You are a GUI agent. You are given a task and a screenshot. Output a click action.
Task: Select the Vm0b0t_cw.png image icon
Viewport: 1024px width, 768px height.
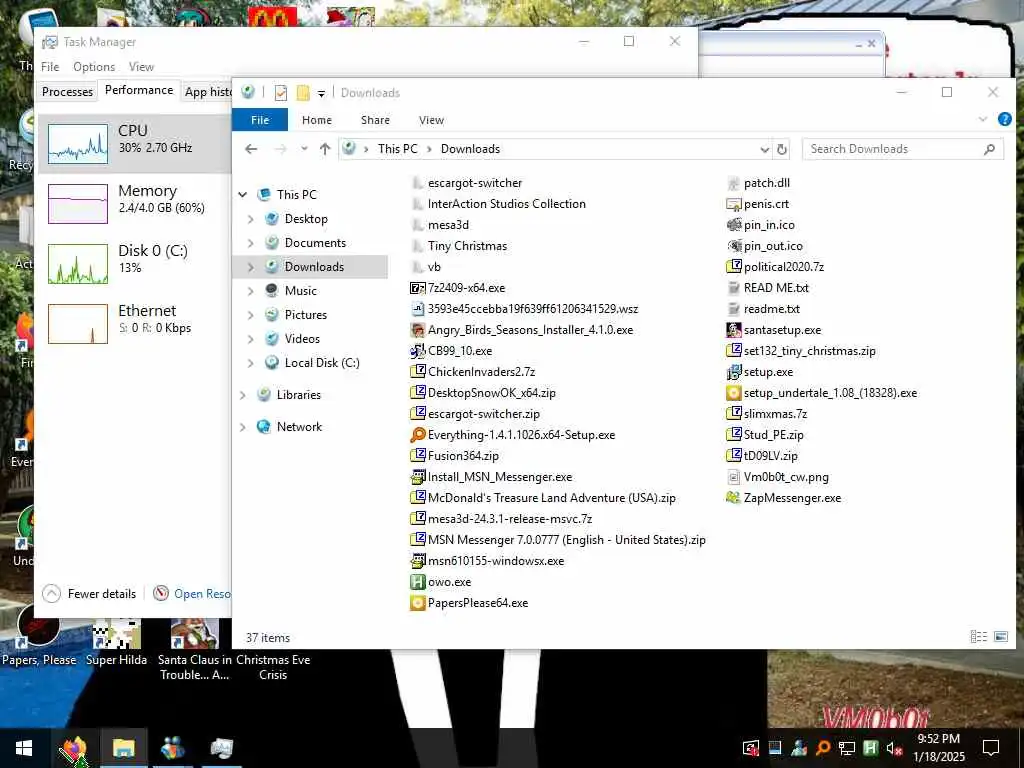pyautogui.click(x=733, y=477)
